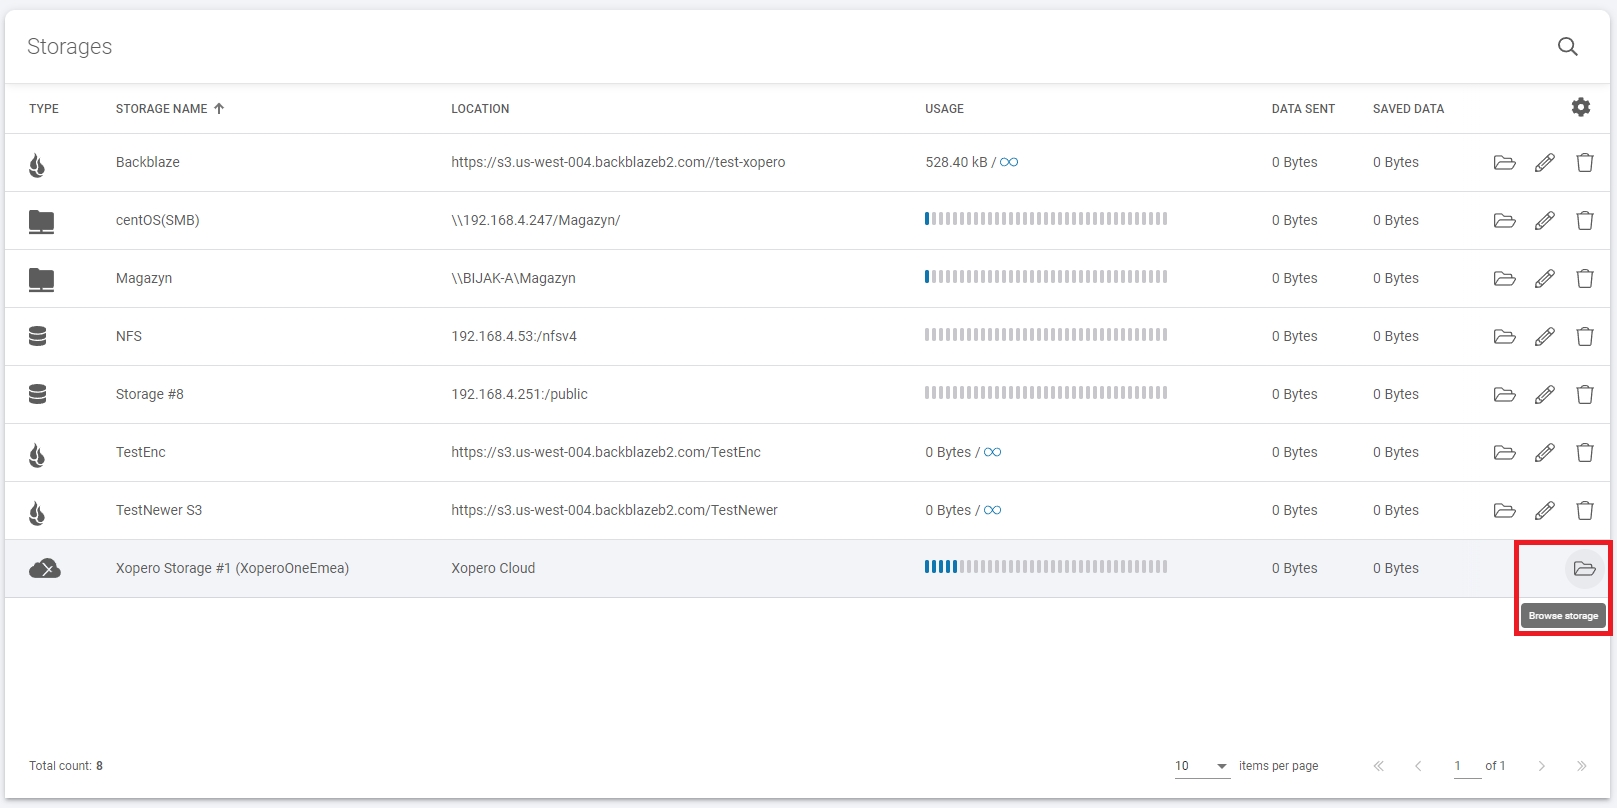Click the page number input field
1617x808 pixels.
tap(1466, 766)
